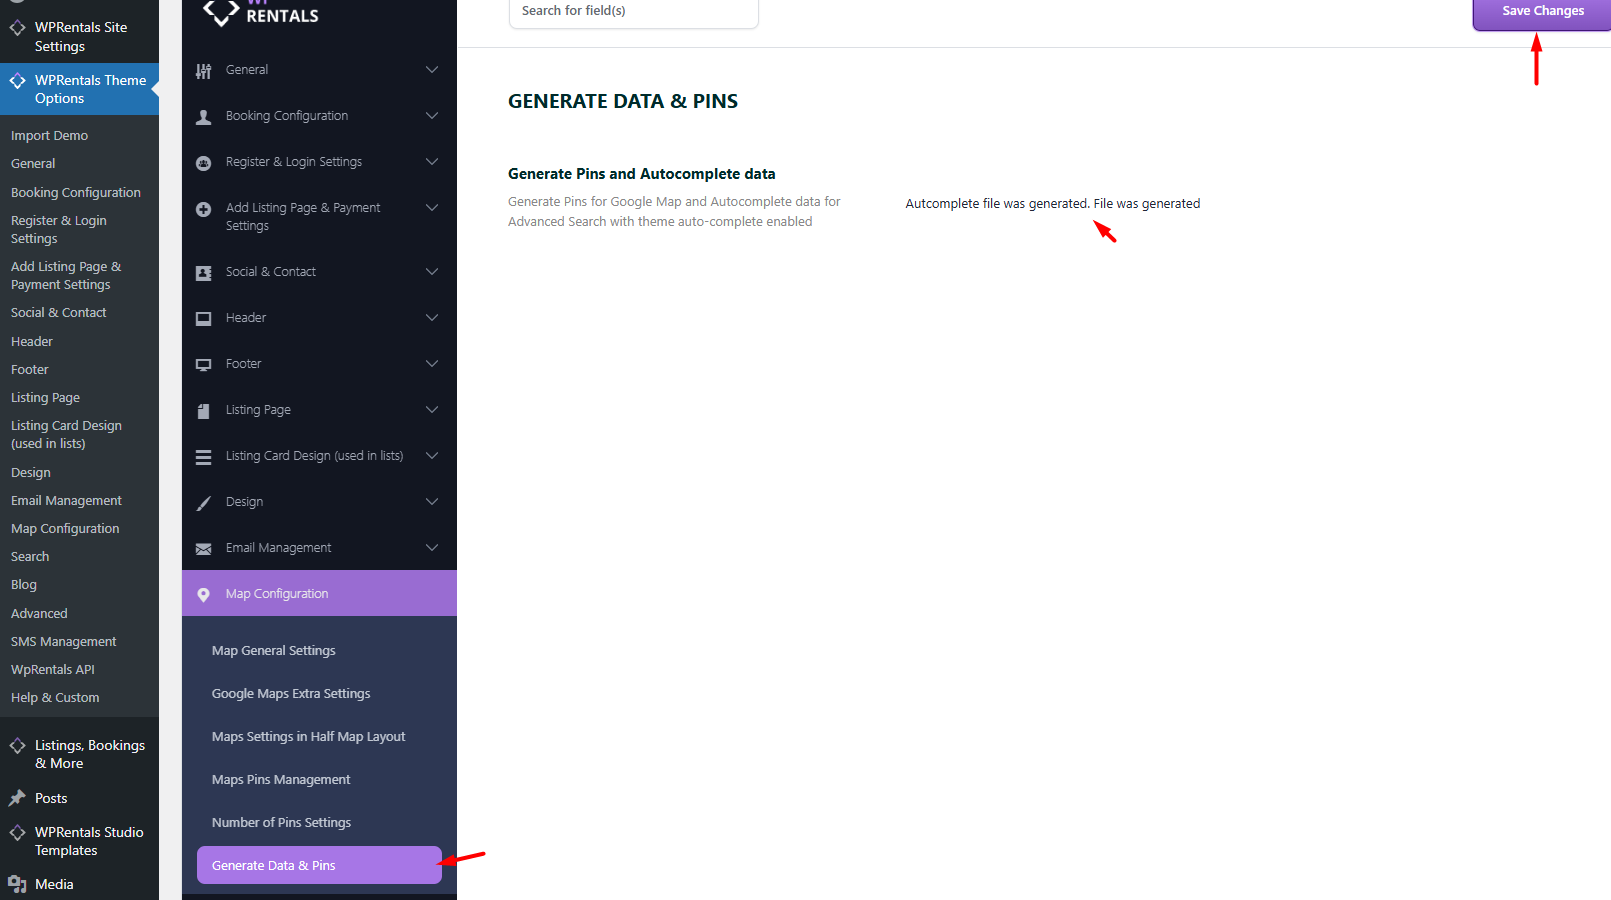This screenshot has width=1611, height=900.
Task: Open Import Demo link in WordPress sidebar
Action: tap(49, 136)
